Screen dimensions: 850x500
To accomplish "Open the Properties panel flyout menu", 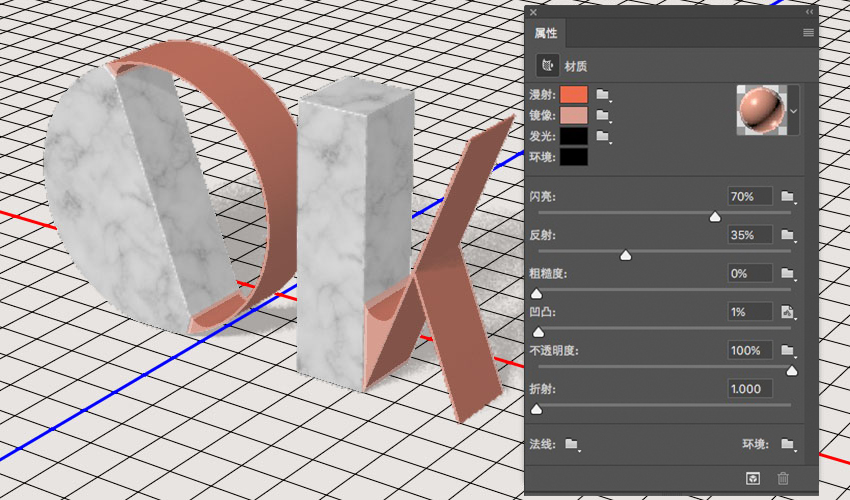I will point(808,33).
